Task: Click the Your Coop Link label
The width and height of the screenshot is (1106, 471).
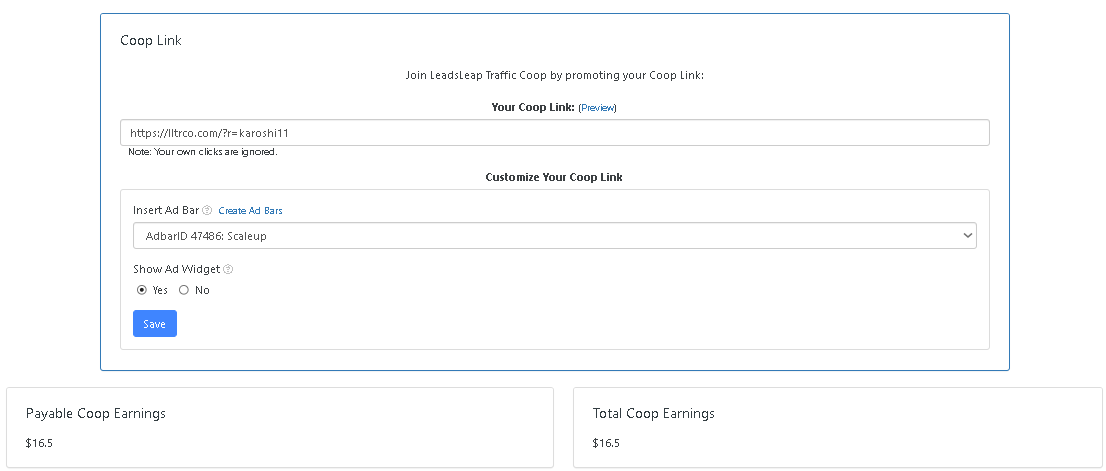Action: (x=533, y=107)
